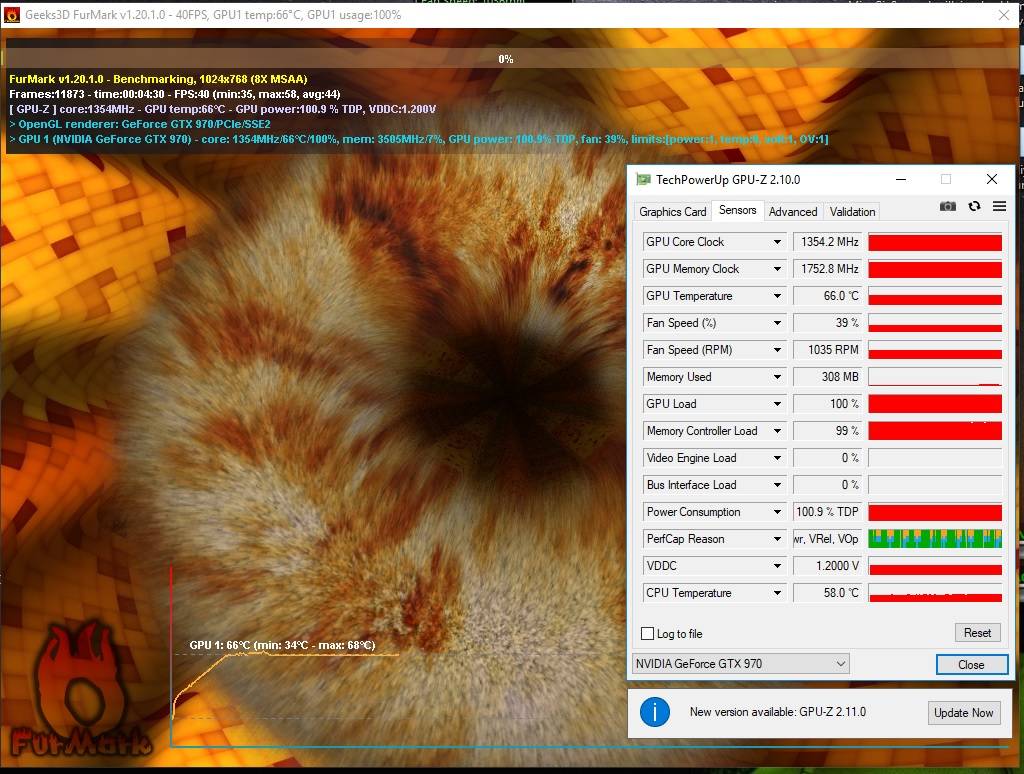Click the Close button in GPU-Z

click(972, 664)
